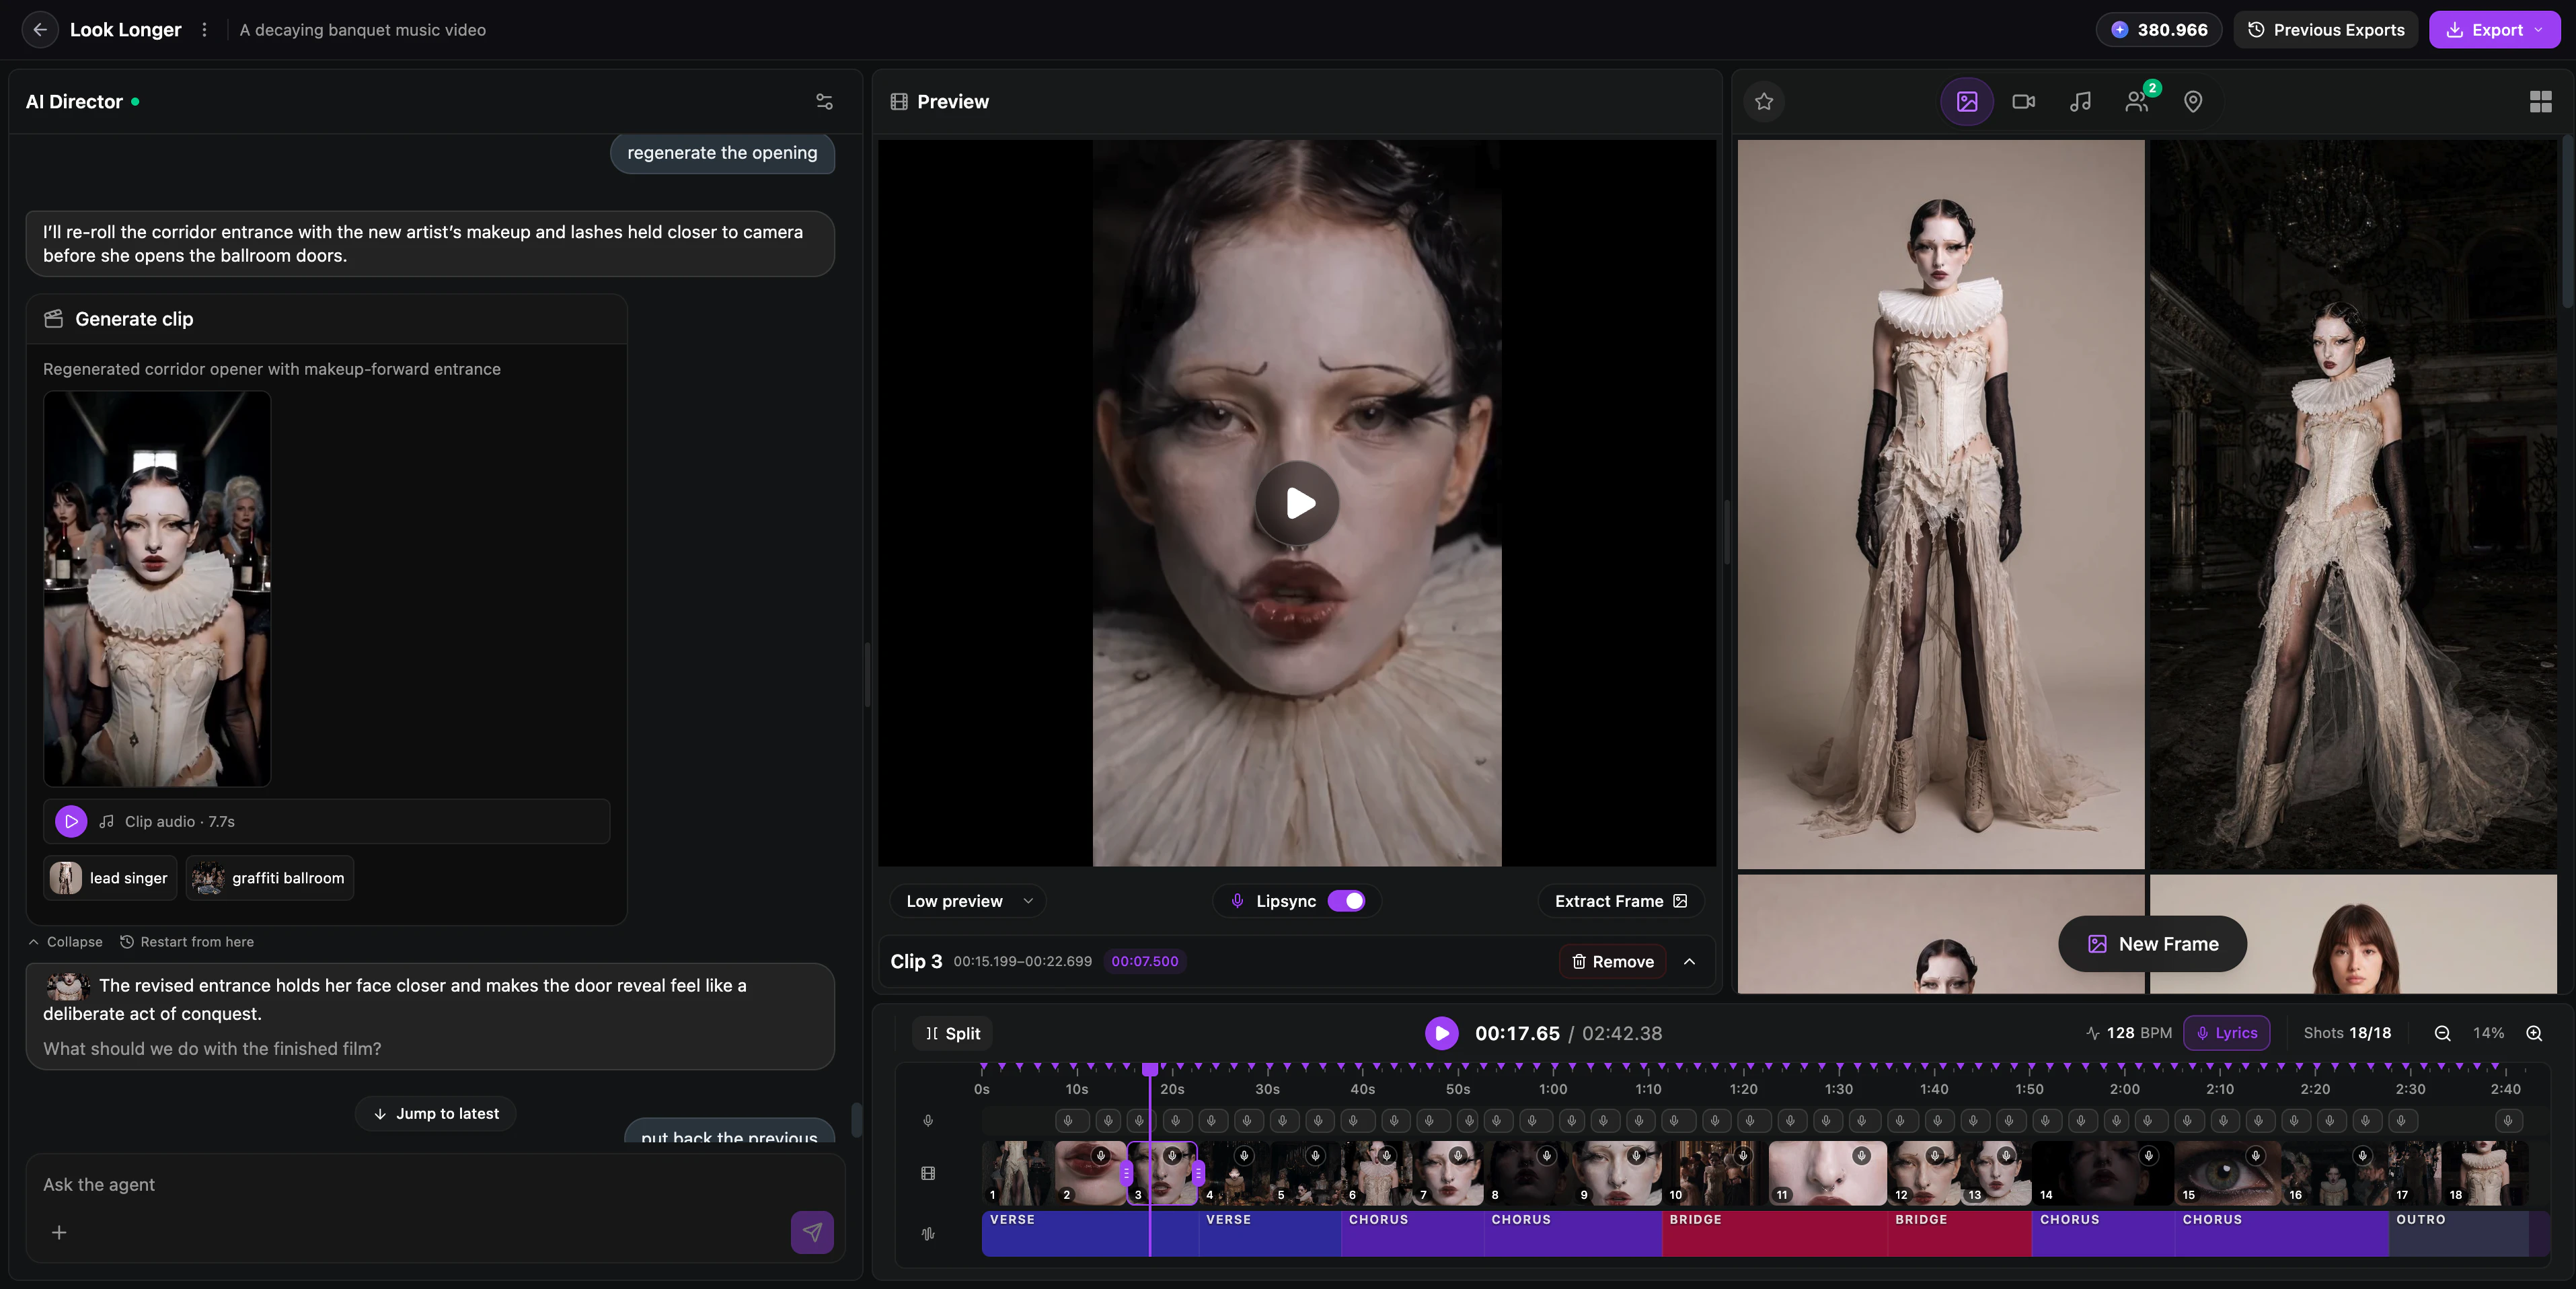Screen dimensions: 2576x1289
Task: Toggle lipsync mic on clip 14
Action: tap(2148, 1156)
